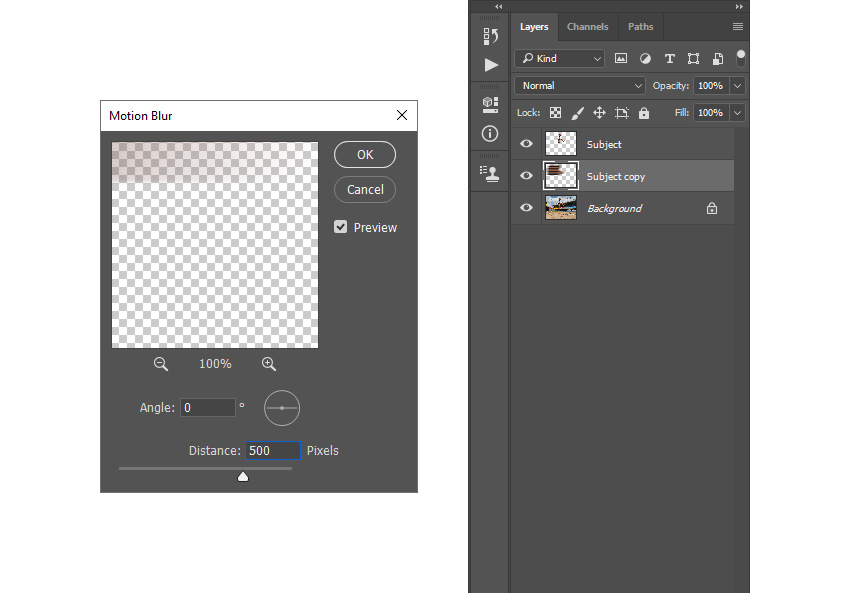This screenshot has width=850, height=593.
Task: Click the lock position move icon
Action: (x=599, y=113)
